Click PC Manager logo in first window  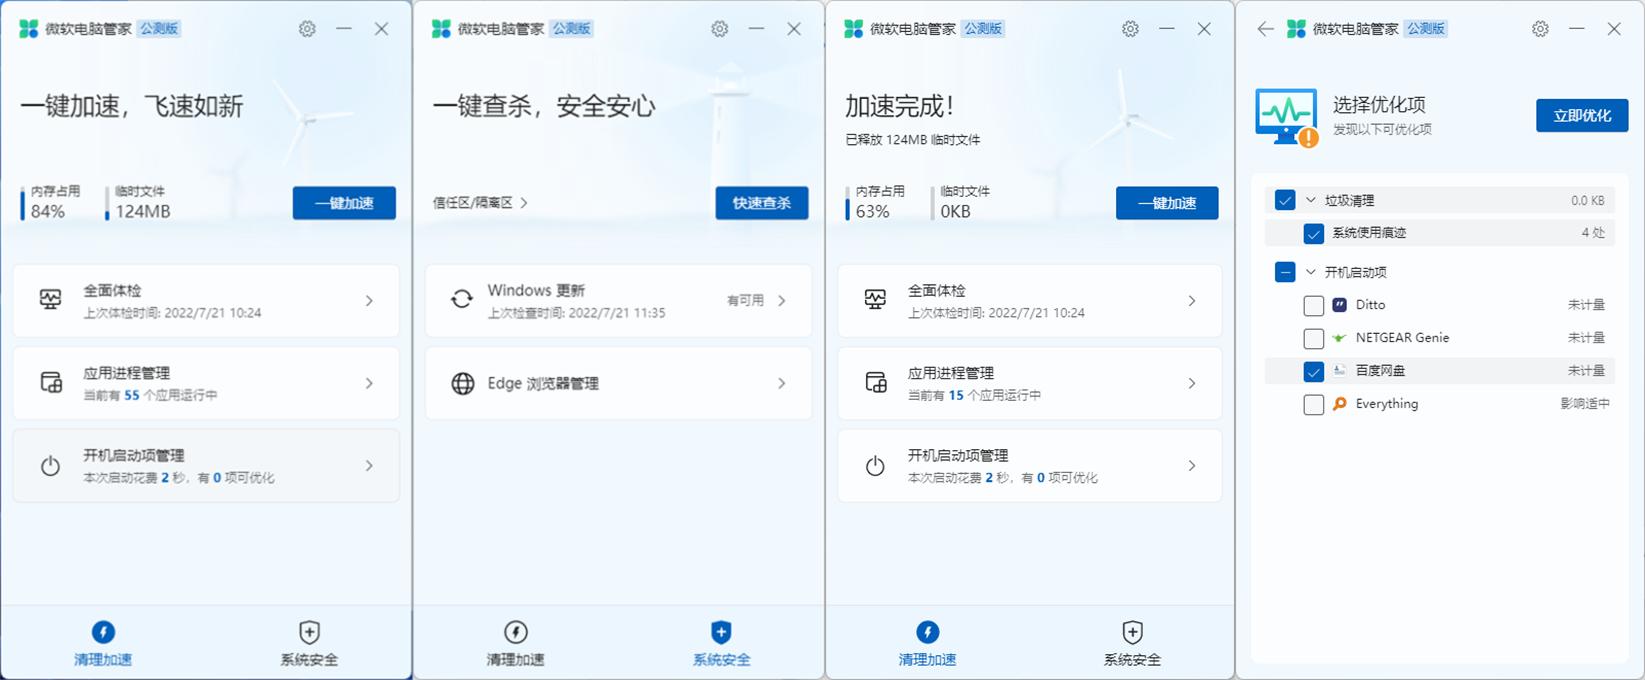point(29,29)
